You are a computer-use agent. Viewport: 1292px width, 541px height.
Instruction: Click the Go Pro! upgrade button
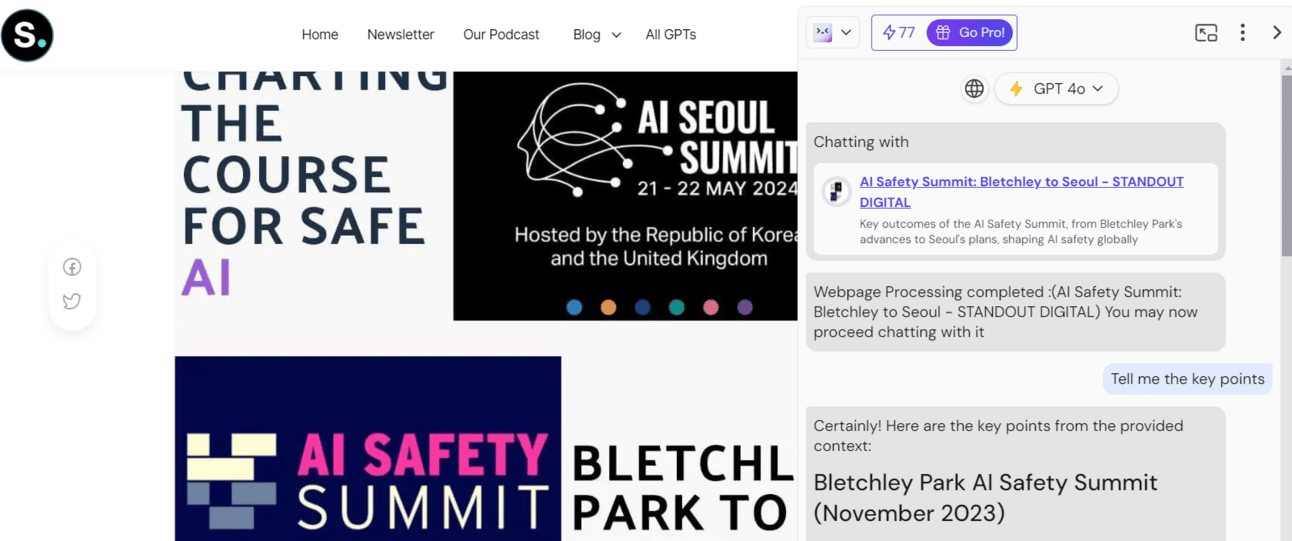click(x=970, y=32)
